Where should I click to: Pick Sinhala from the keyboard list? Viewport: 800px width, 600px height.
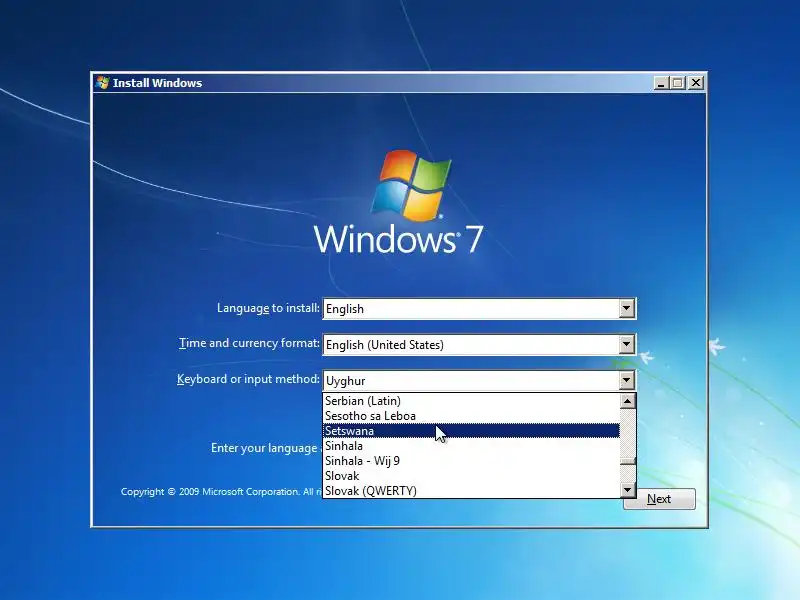[x=471, y=446]
